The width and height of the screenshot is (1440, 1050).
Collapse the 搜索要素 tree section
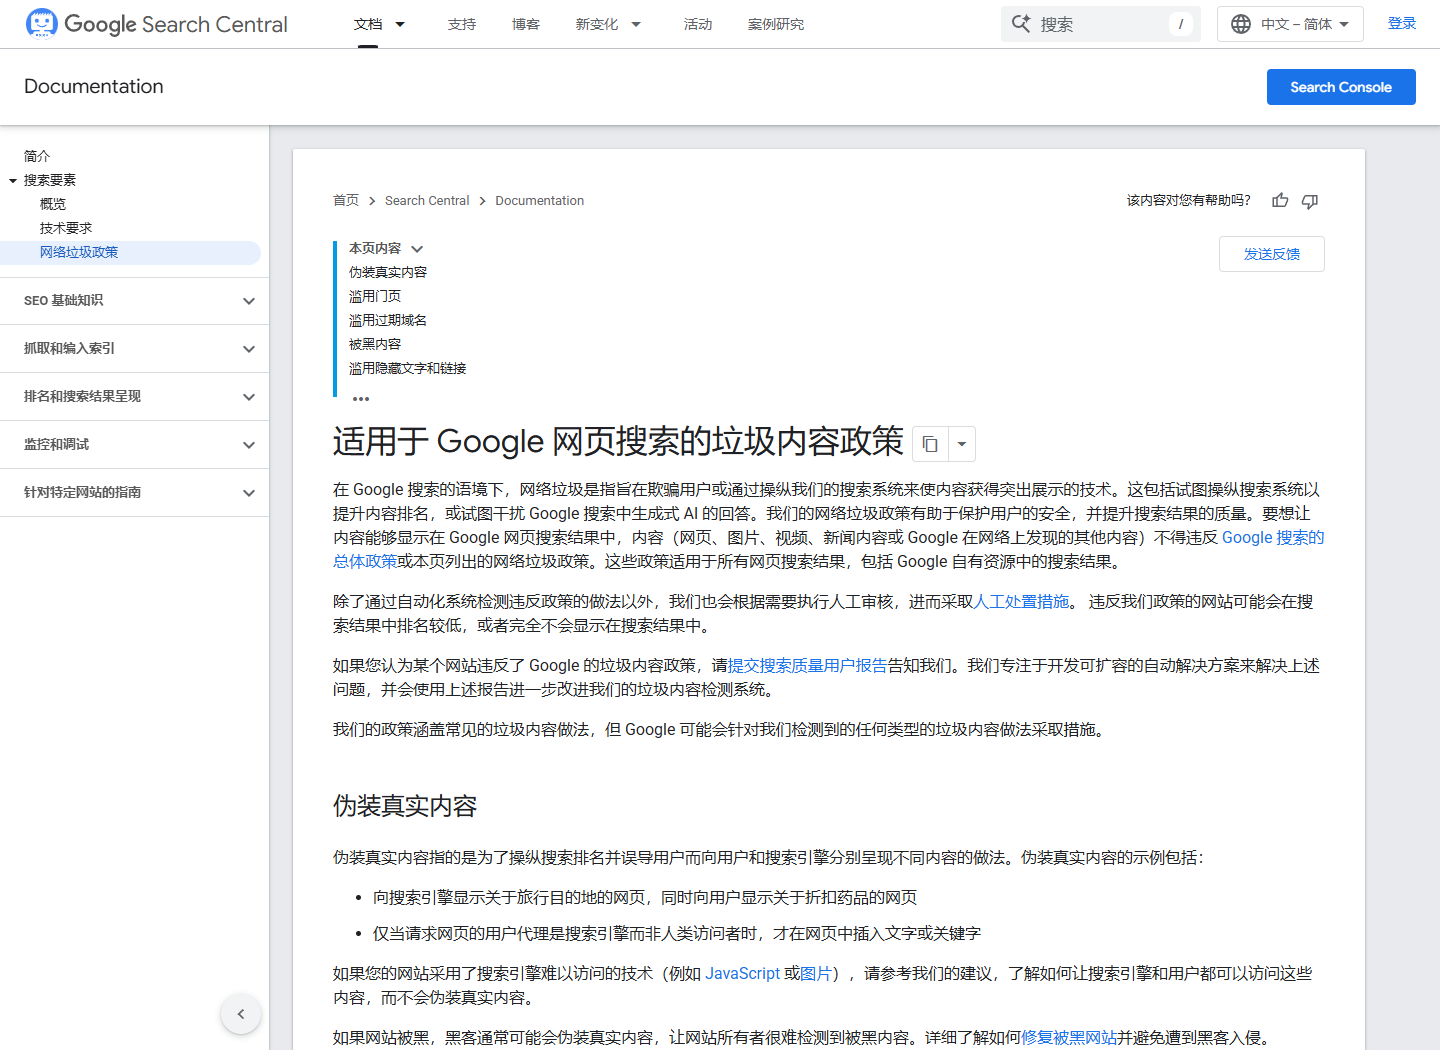[x=13, y=181]
